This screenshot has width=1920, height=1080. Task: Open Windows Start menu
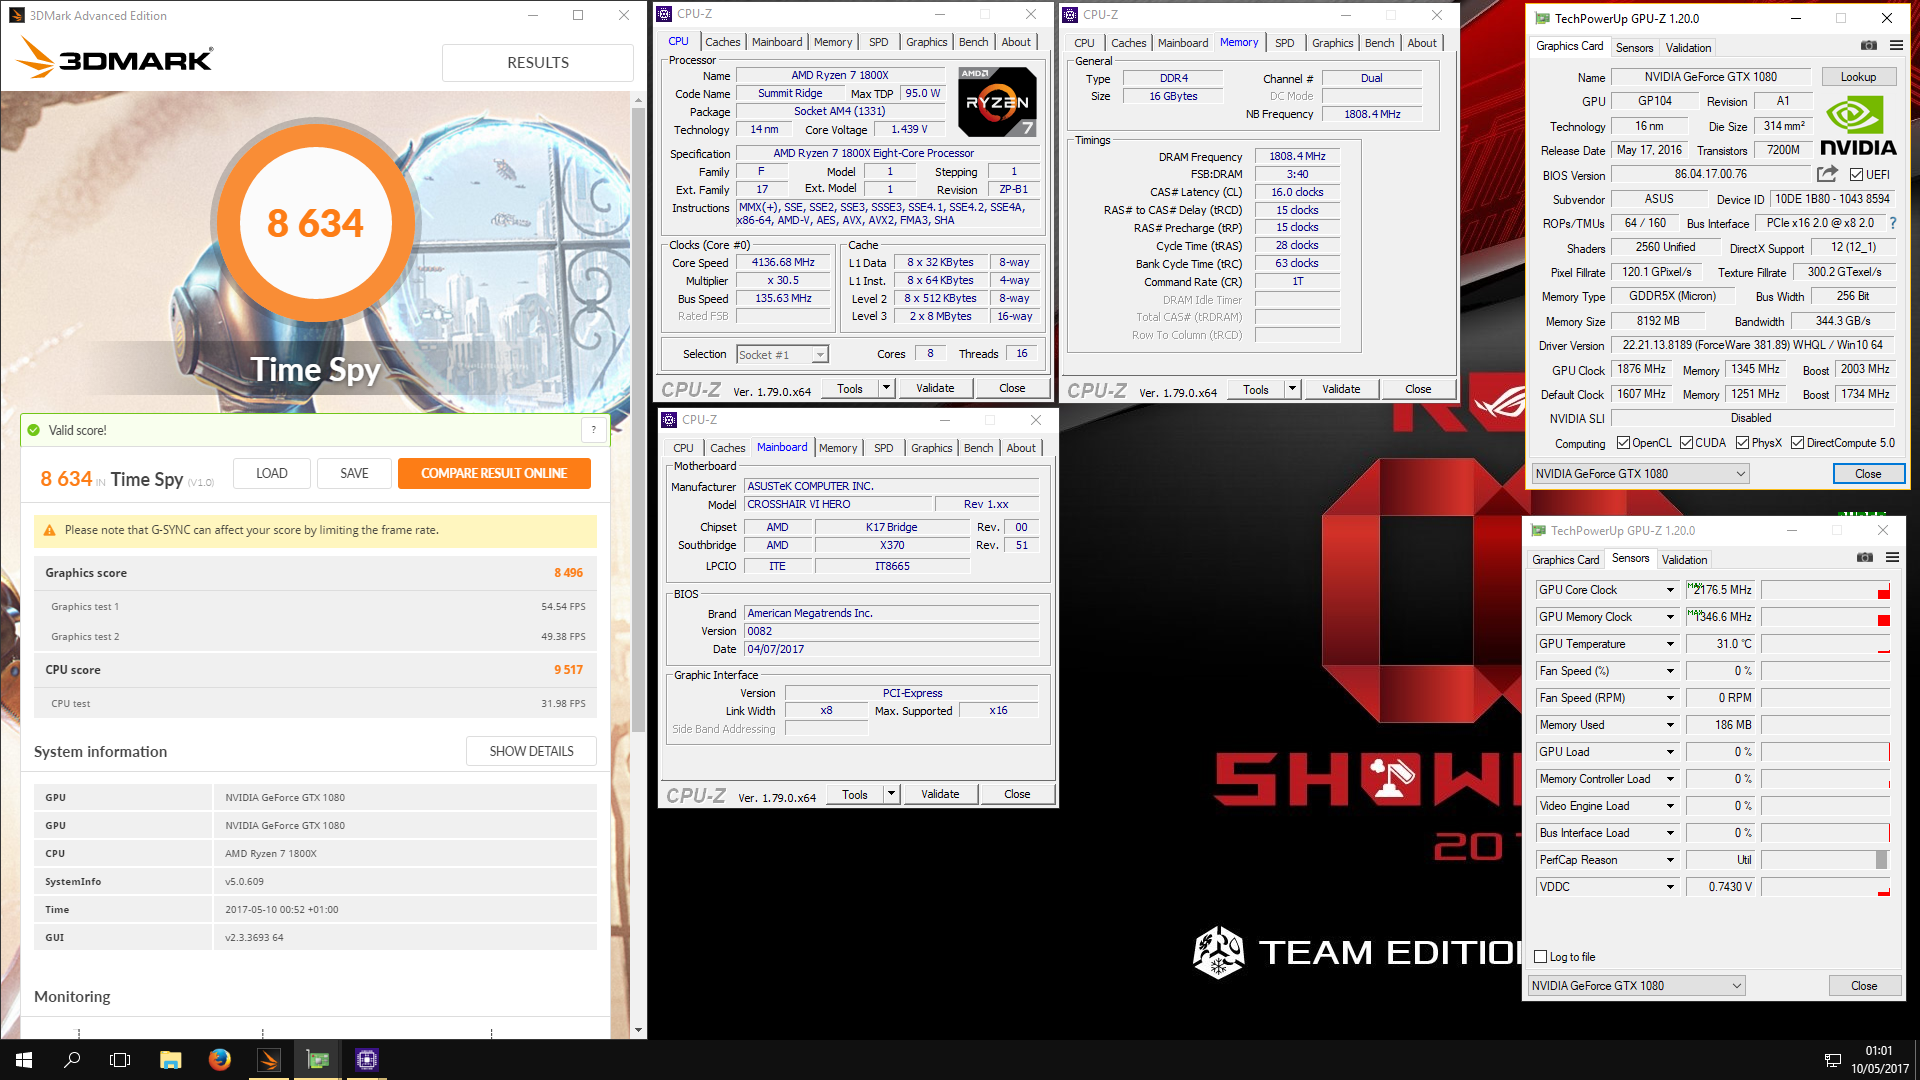[24, 1060]
